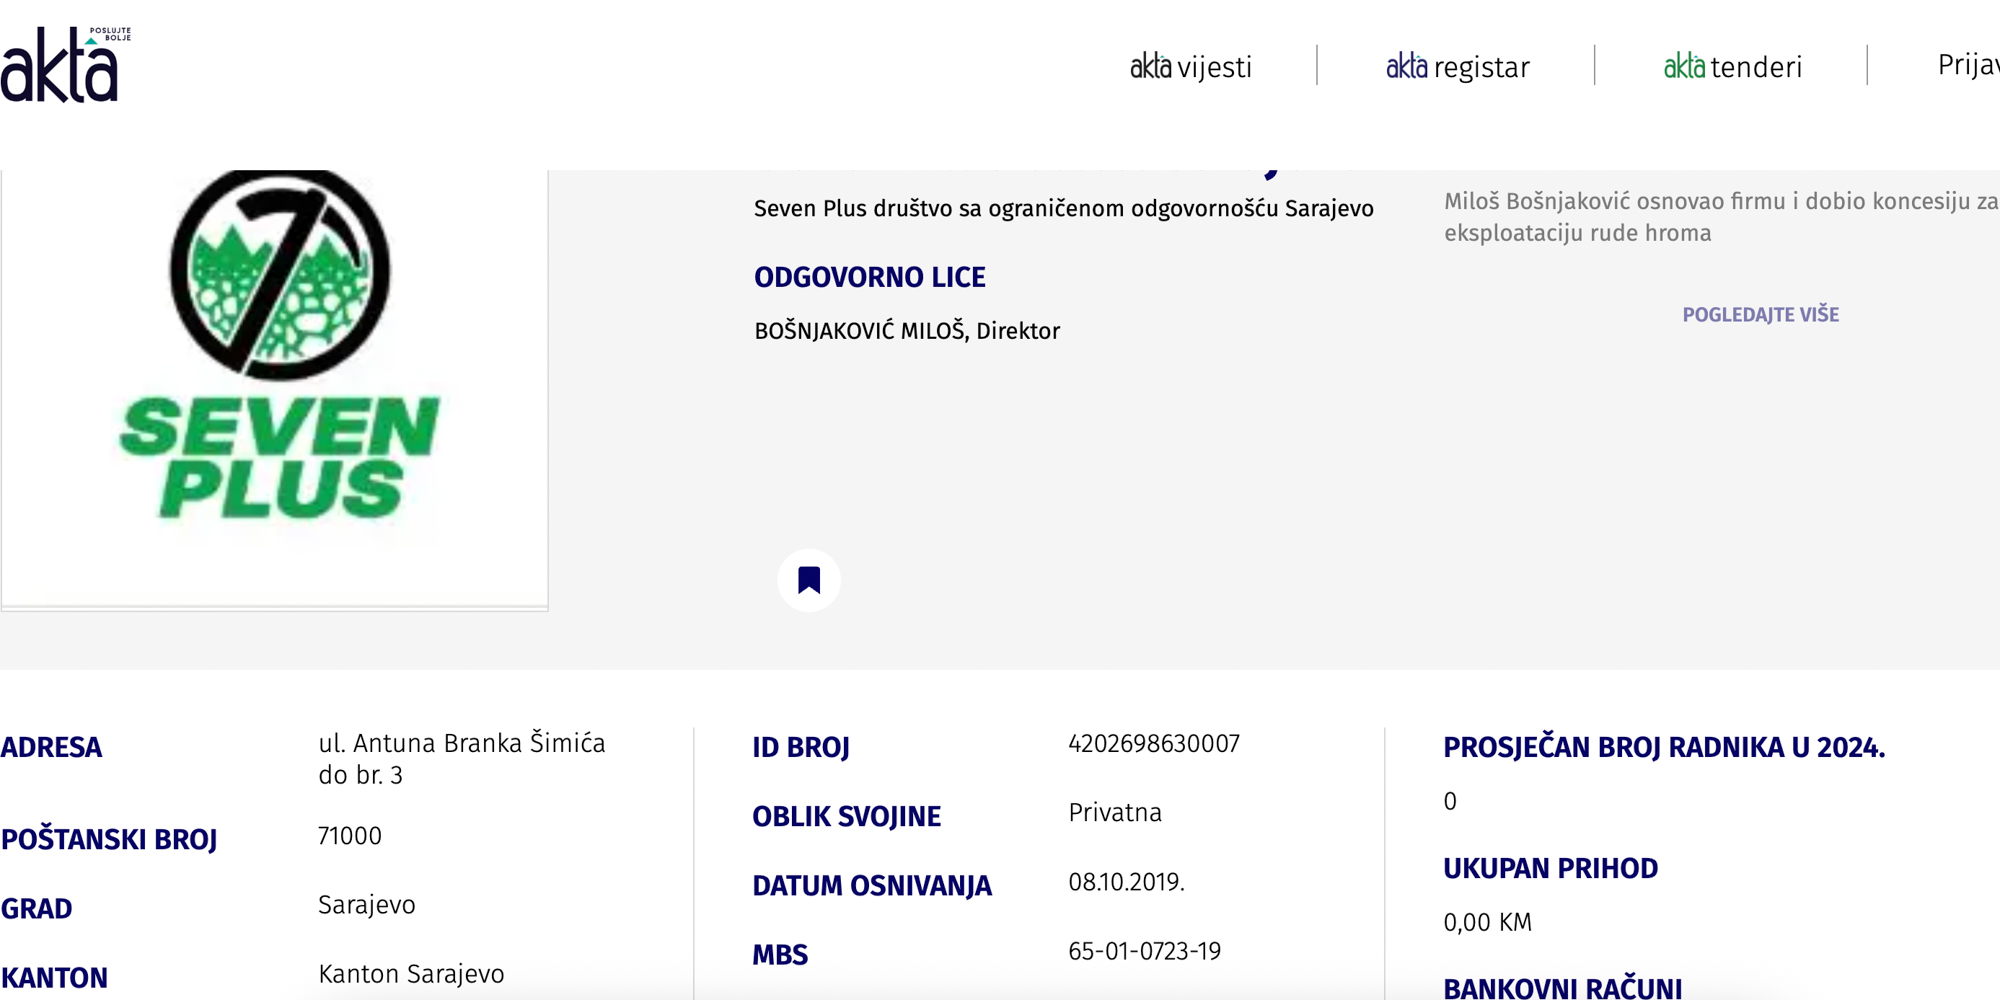Click the UKUPAN PRIHOD value 0,00 KM

tap(1487, 922)
